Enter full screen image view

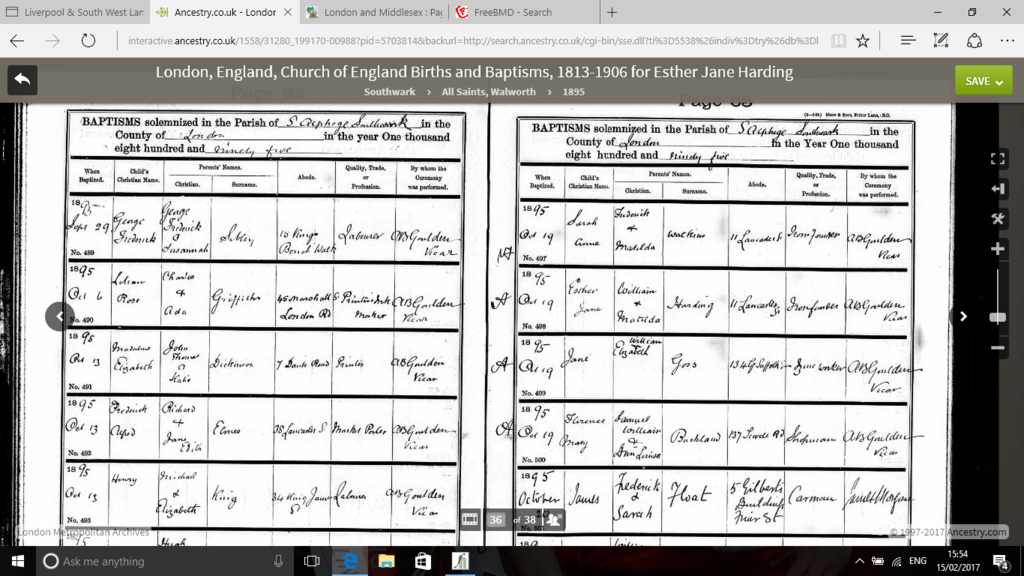(997, 159)
